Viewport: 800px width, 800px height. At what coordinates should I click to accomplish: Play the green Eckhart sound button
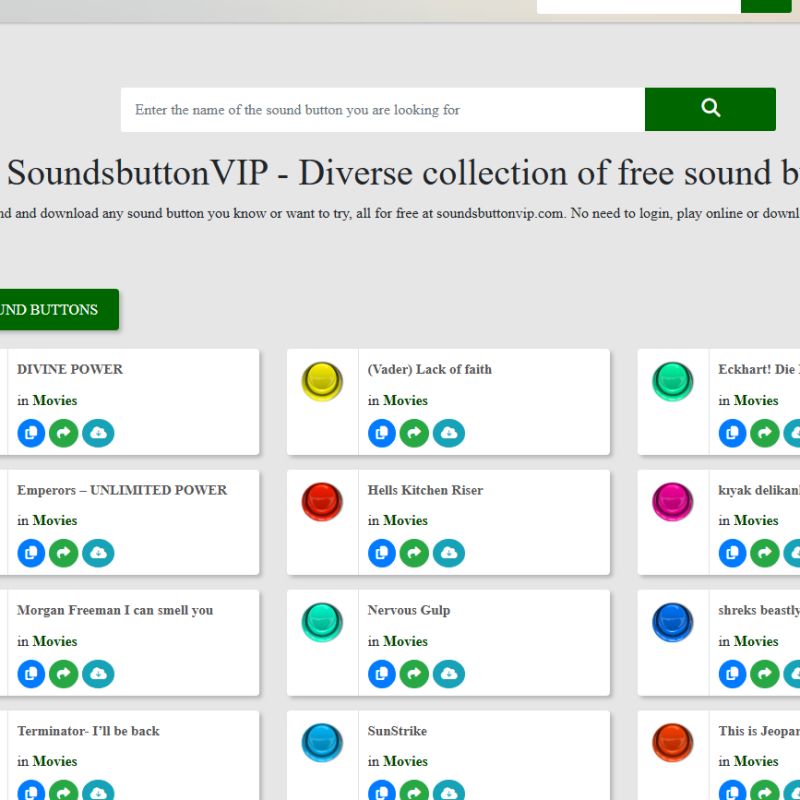672,381
